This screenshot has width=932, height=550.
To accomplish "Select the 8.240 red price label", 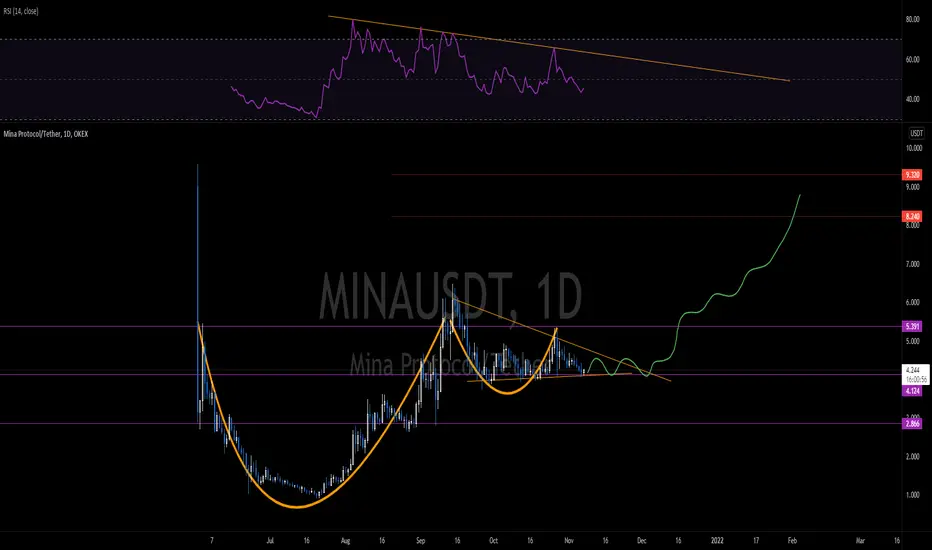I will (912, 216).
